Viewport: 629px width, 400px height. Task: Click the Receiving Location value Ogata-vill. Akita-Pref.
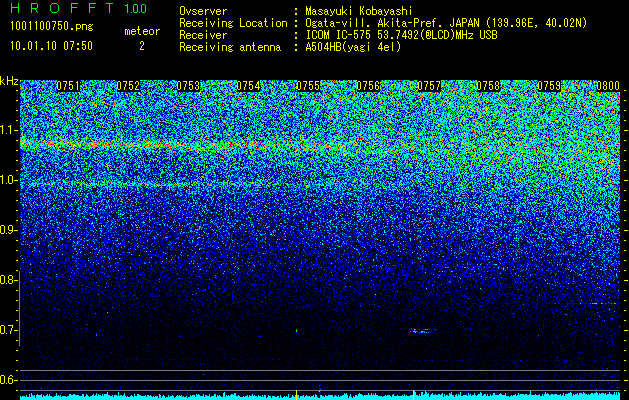(374, 23)
